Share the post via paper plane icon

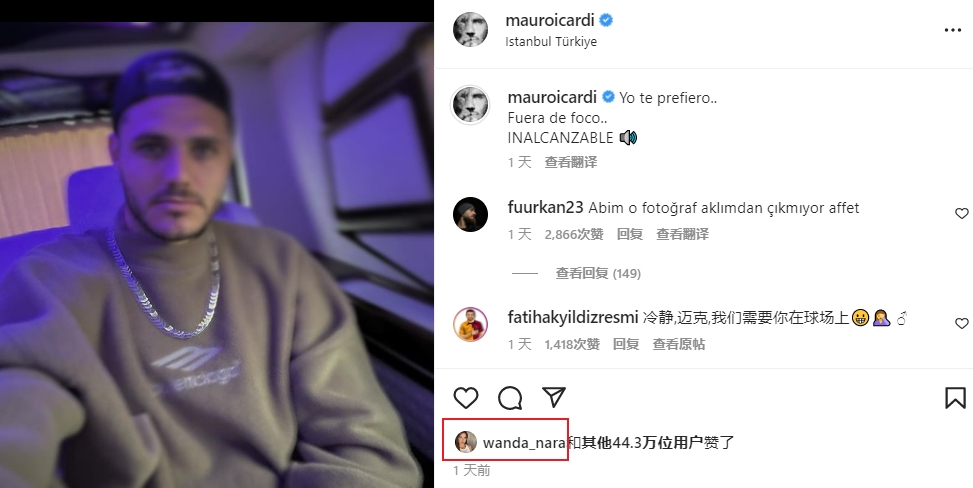554,397
